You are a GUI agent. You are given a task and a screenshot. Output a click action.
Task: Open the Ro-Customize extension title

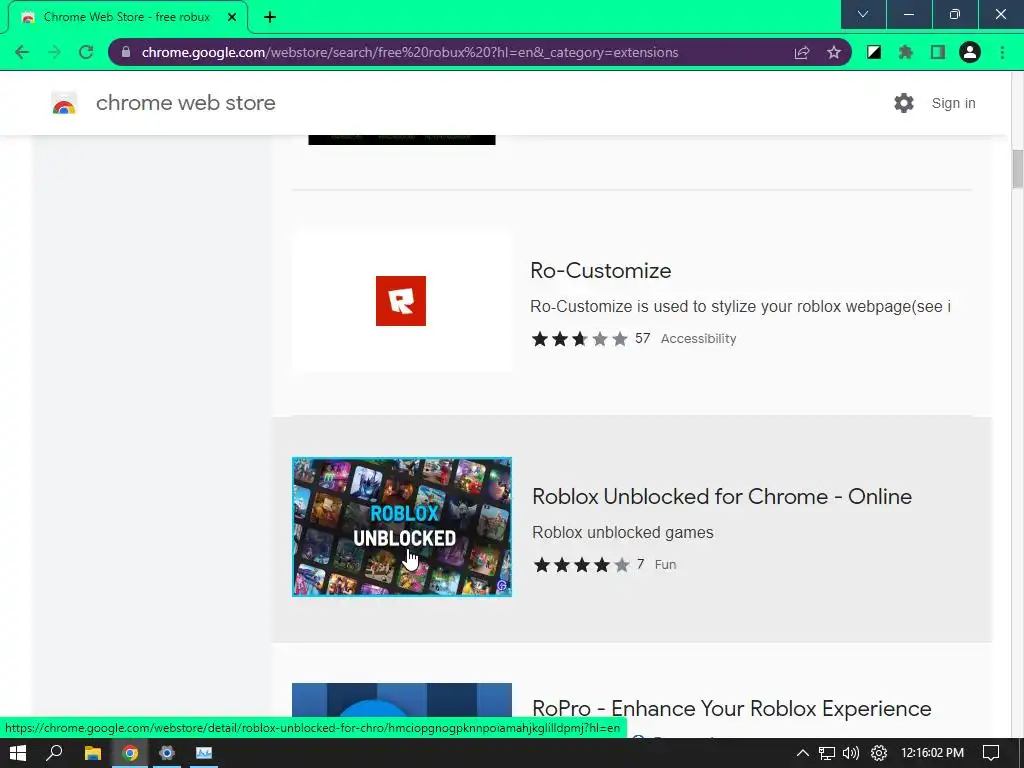coord(601,270)
